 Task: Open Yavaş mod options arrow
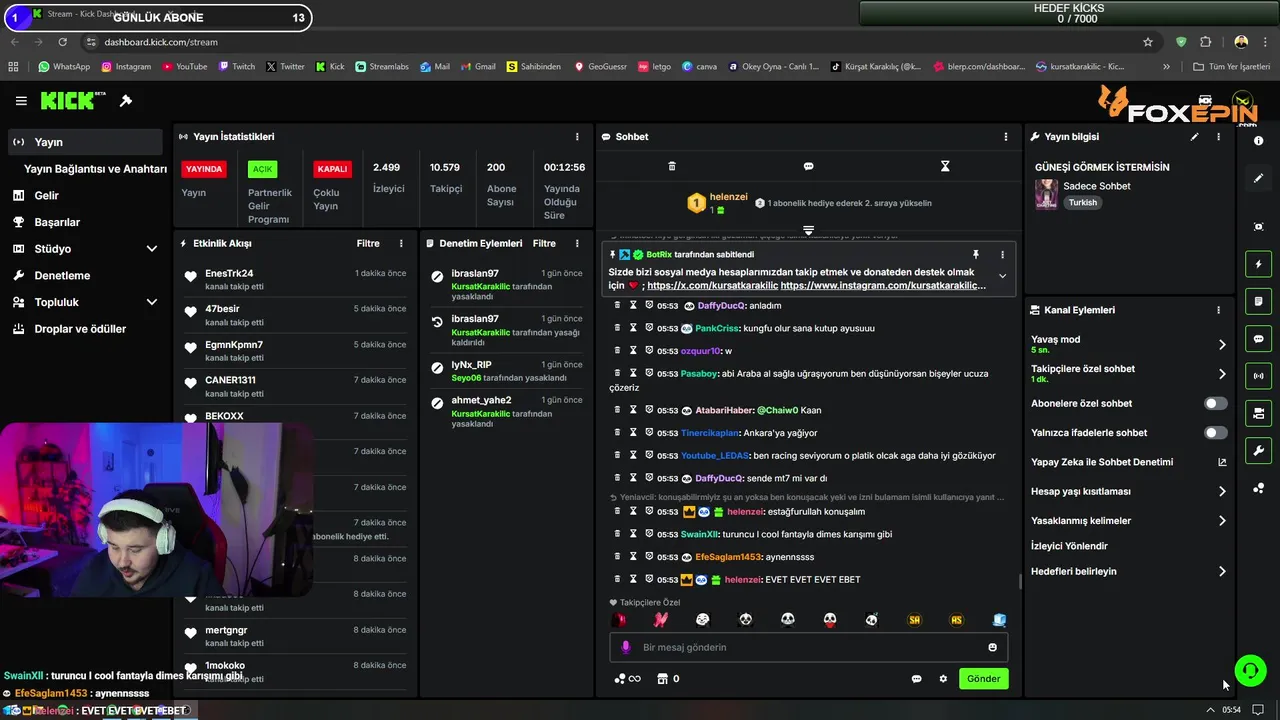click(x=1222, y=345)
